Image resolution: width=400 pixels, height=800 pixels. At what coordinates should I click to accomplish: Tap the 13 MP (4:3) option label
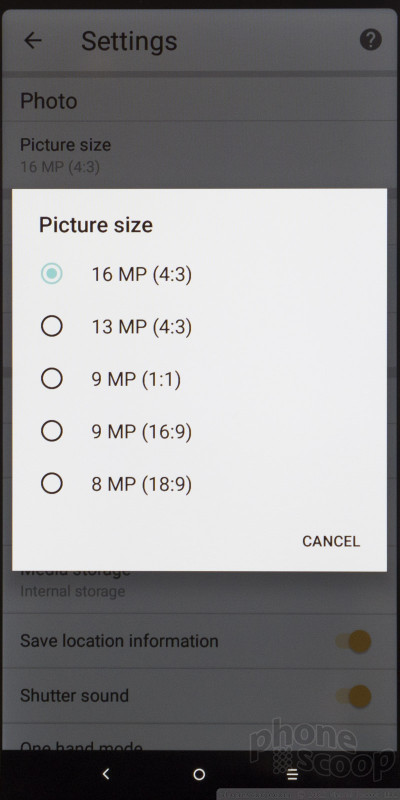pyautogui.click(x=142, y=327)
